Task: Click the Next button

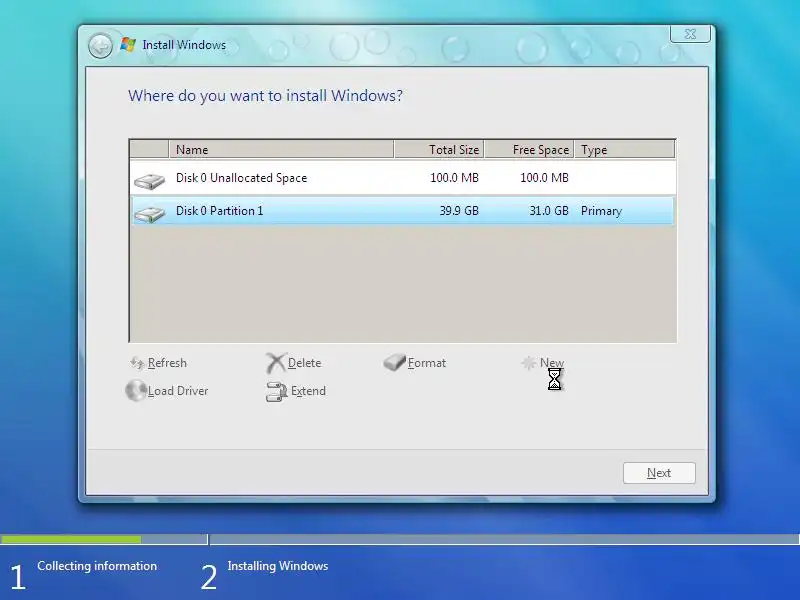Action: pyautogui.click(x=659, y=473)
